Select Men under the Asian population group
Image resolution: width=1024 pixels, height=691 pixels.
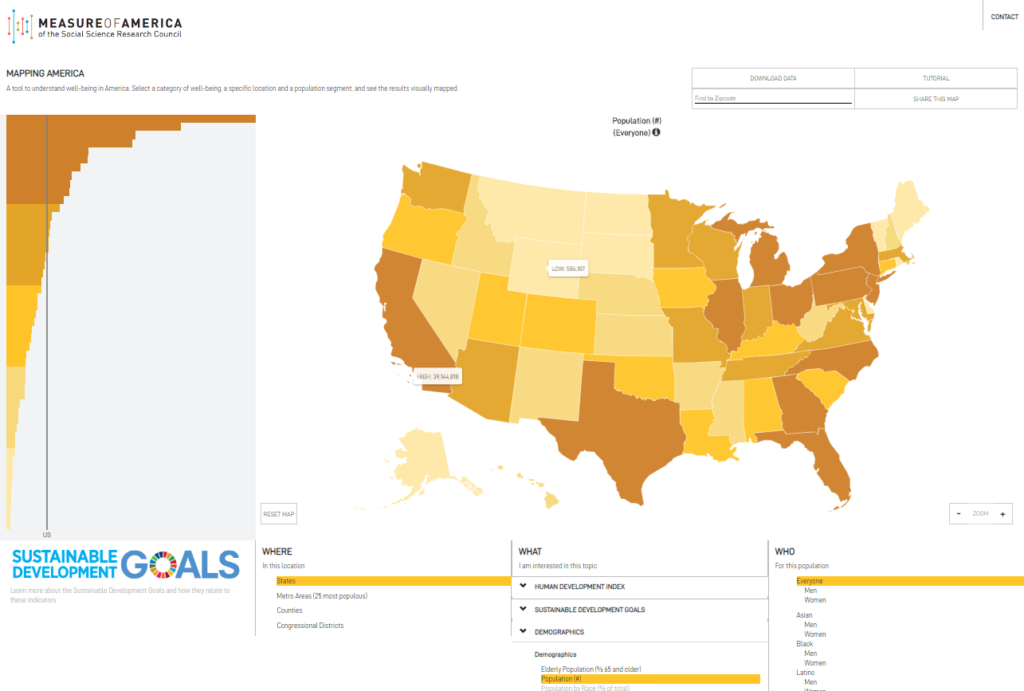coord(810,624)
